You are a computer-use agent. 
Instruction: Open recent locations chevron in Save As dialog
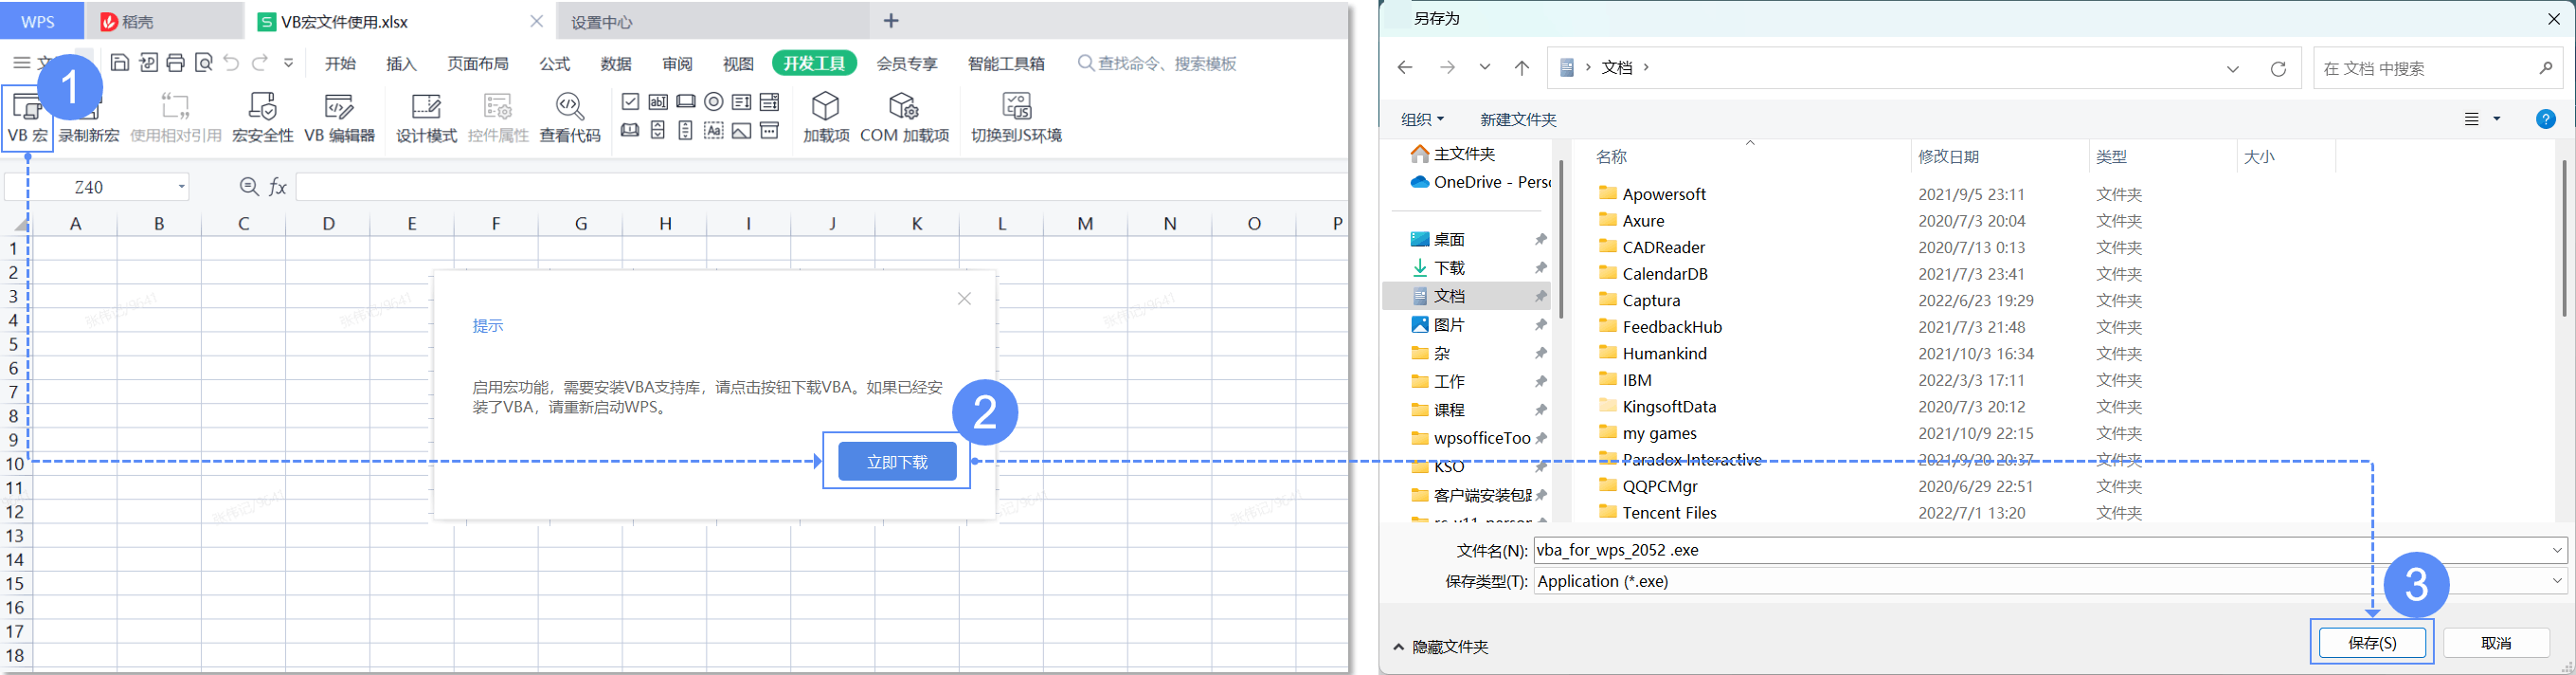(1485, 68)
